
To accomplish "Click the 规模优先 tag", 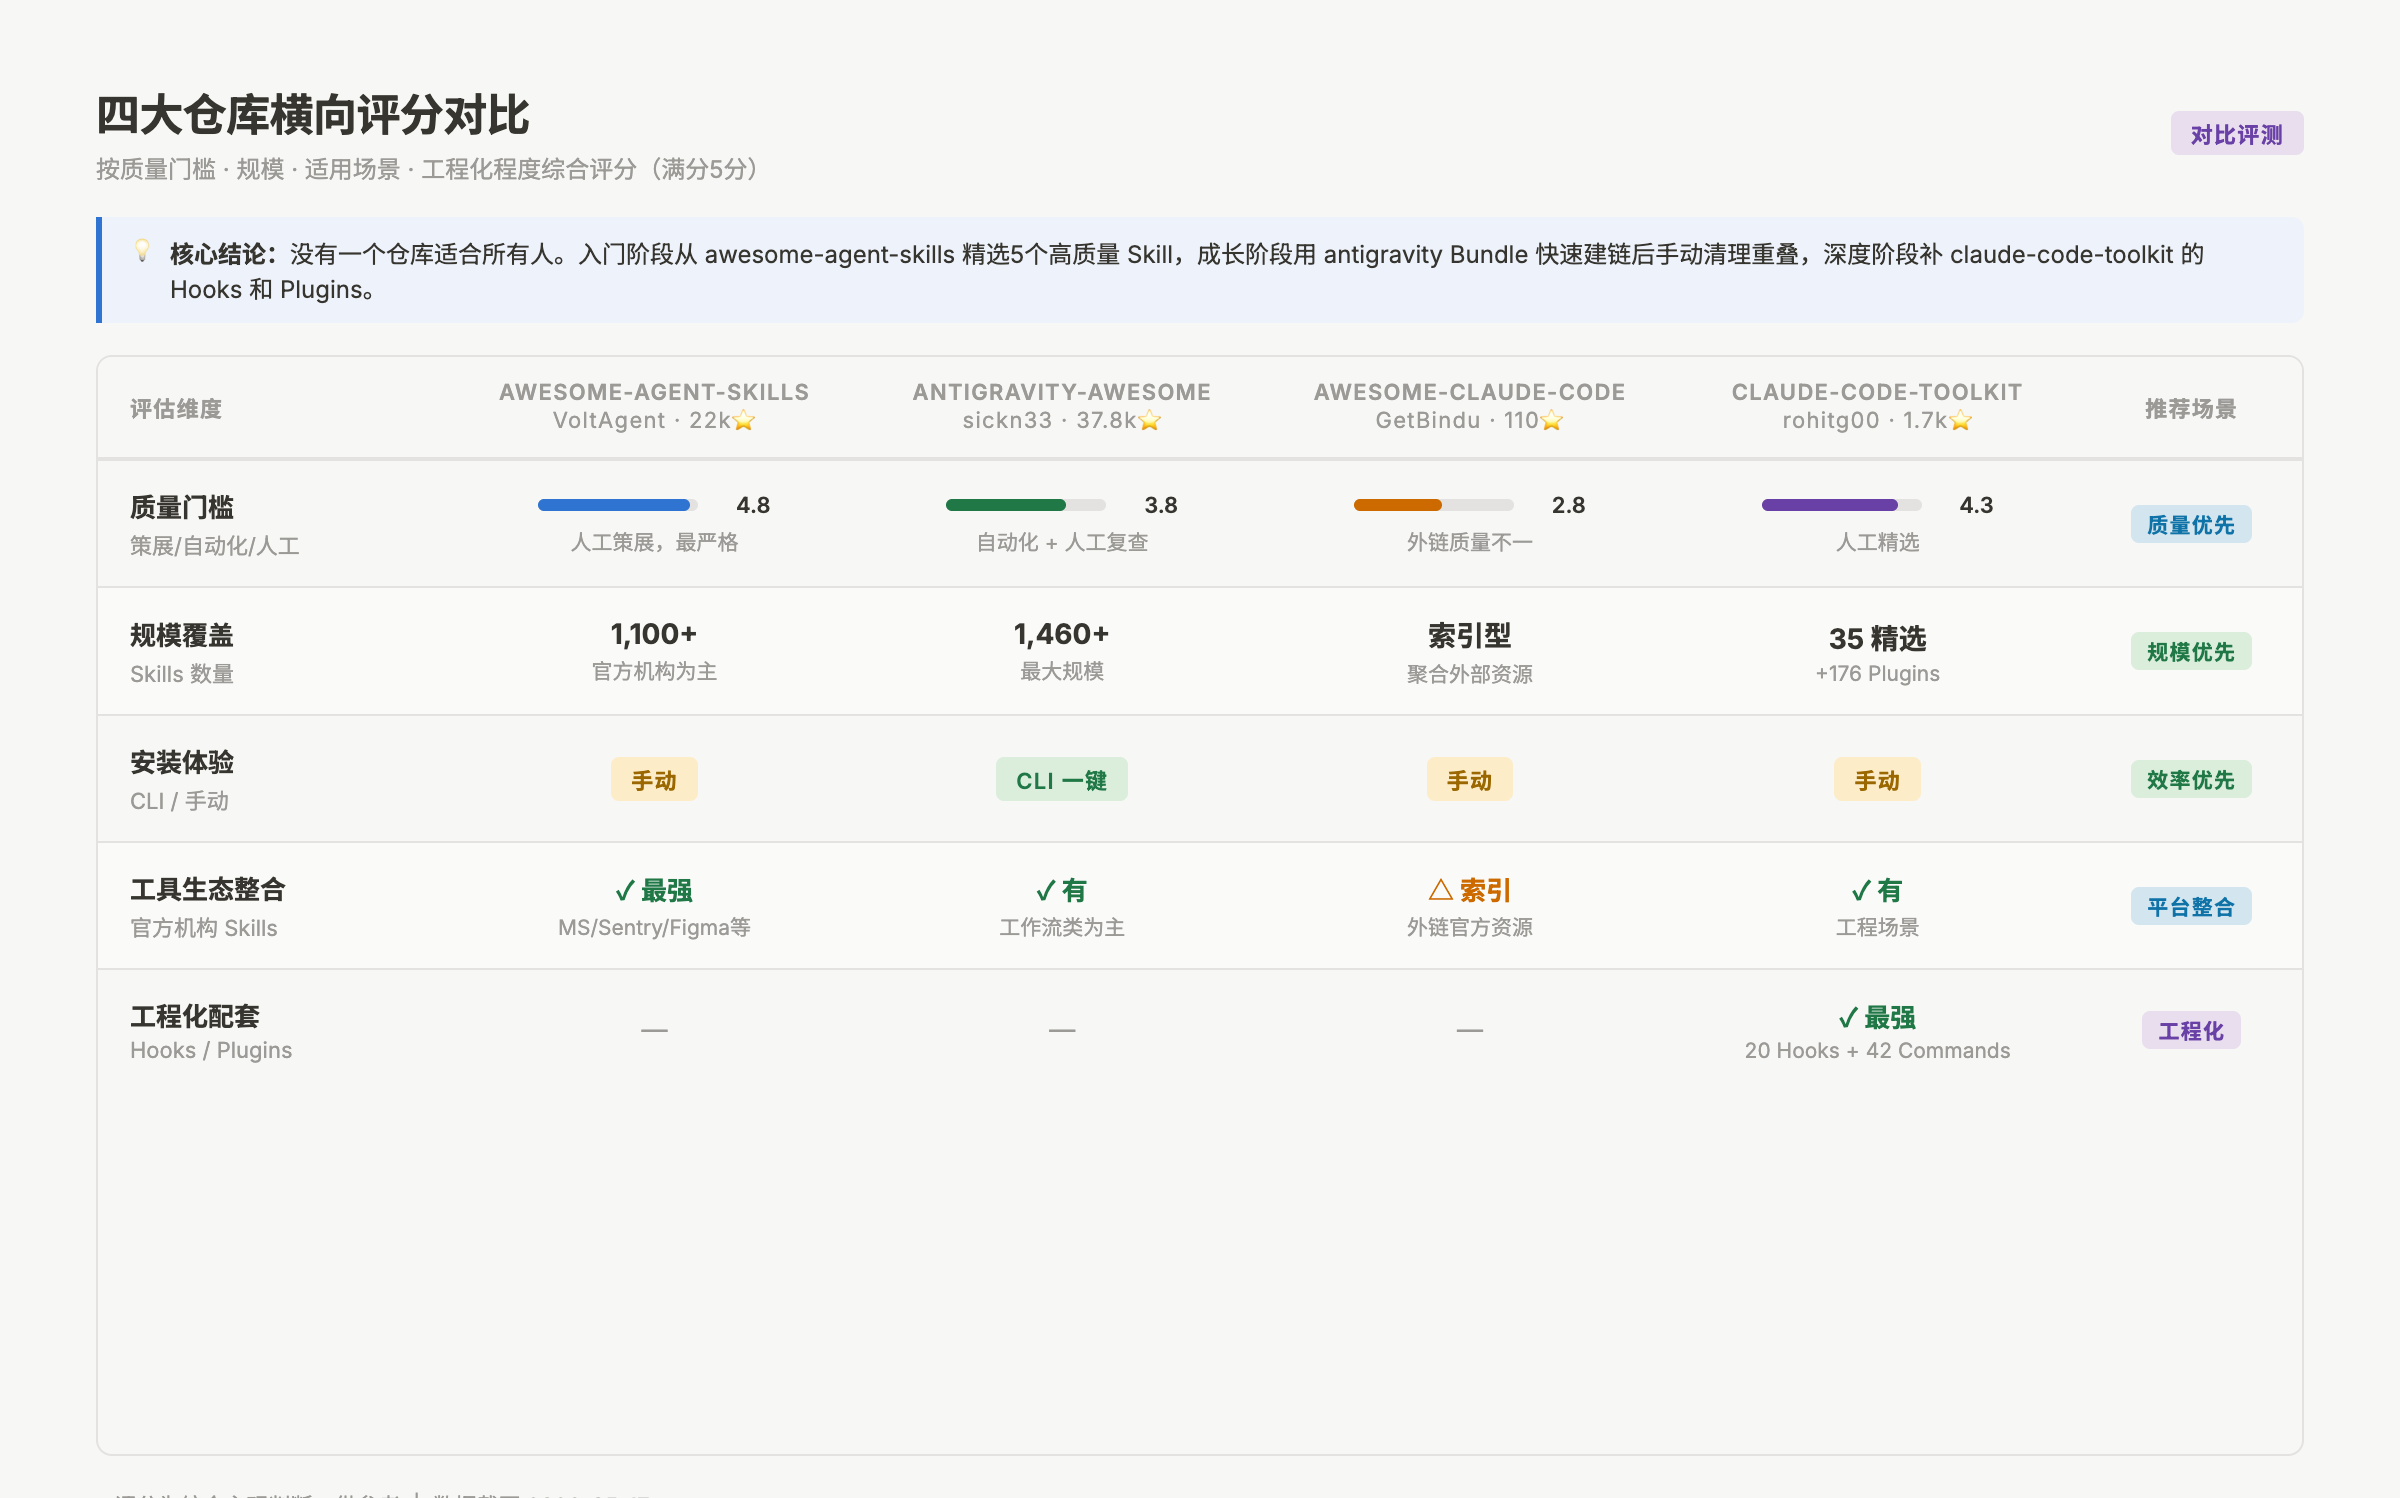I will tap(2190, 651).
